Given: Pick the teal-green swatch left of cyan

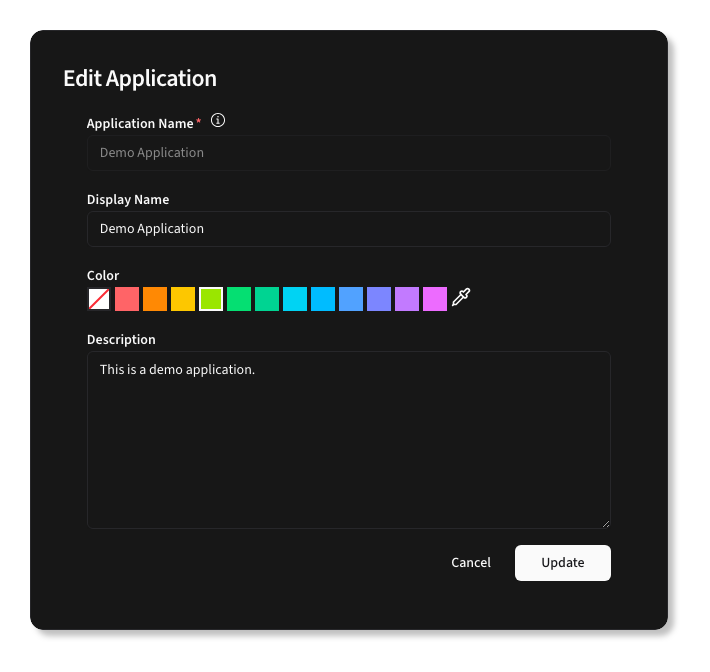Looking at the screenshot, I should (267, 299).
